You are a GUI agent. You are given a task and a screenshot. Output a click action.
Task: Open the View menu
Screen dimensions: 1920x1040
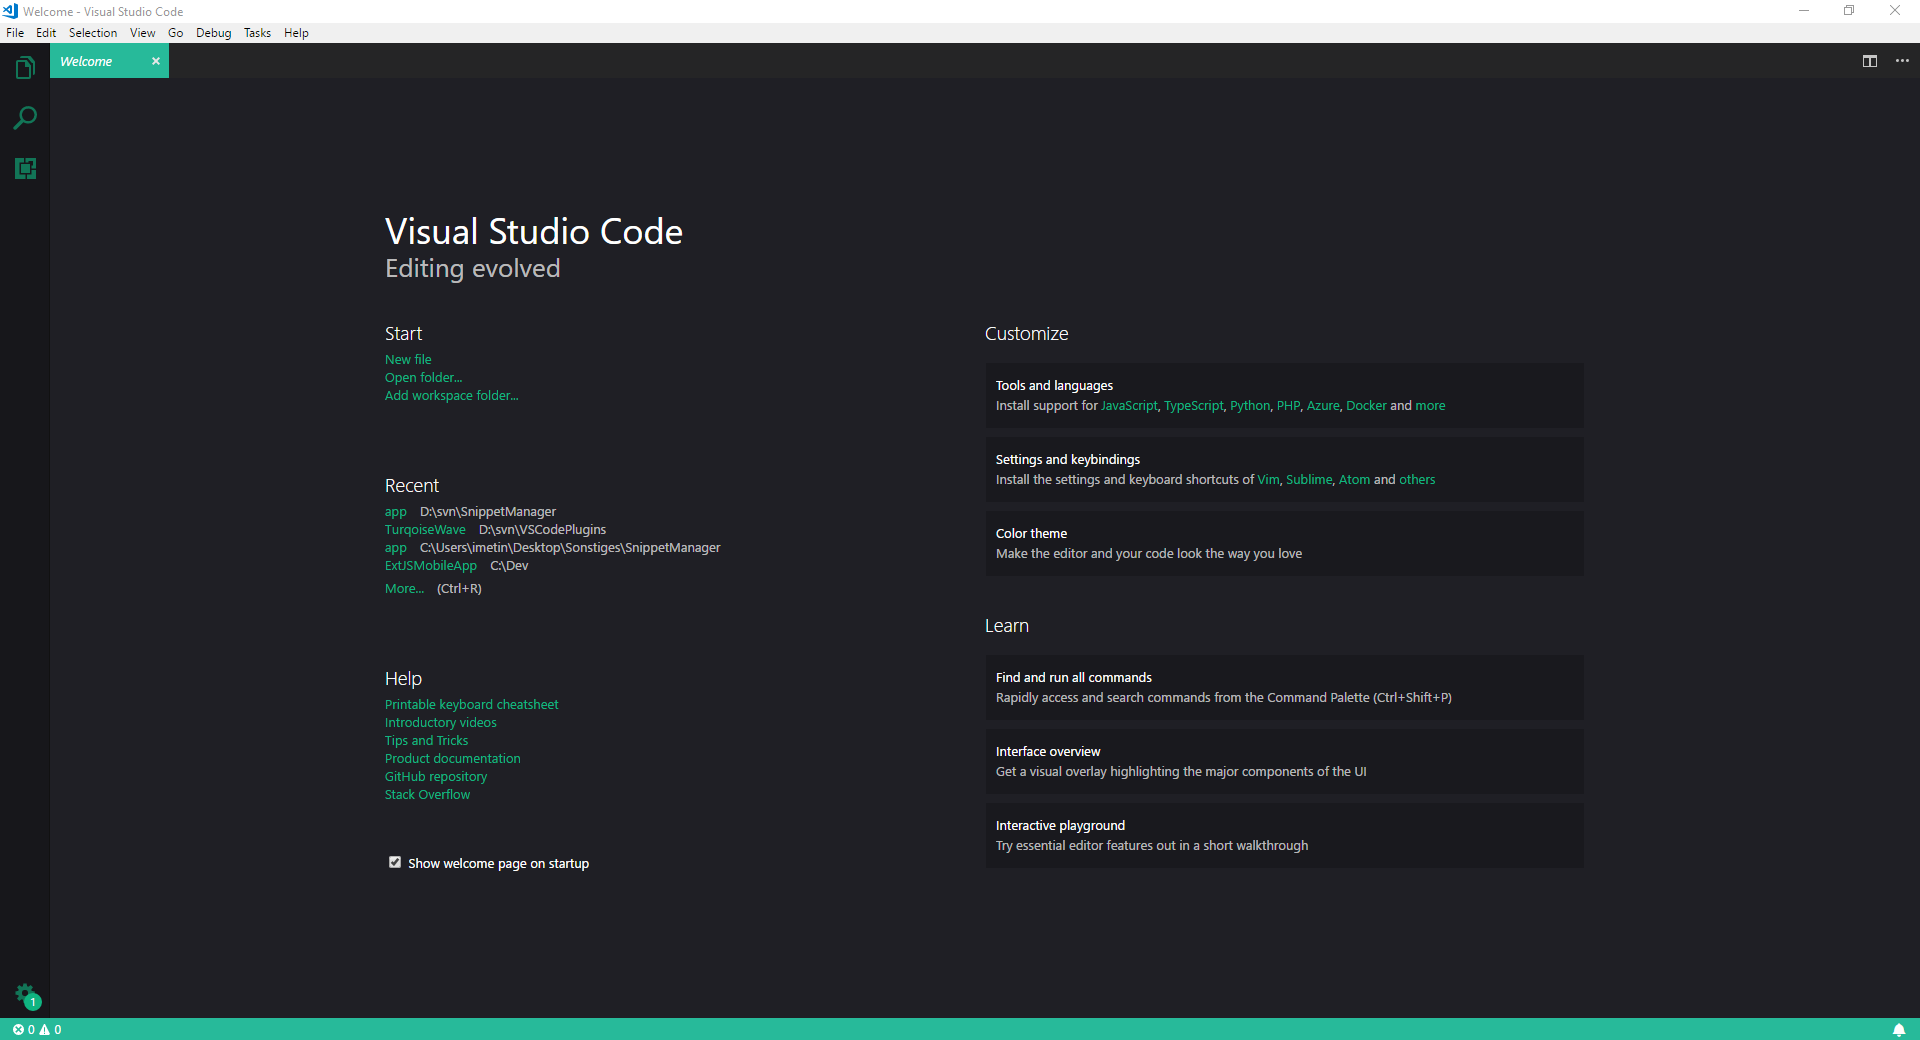tap(143, 33)
